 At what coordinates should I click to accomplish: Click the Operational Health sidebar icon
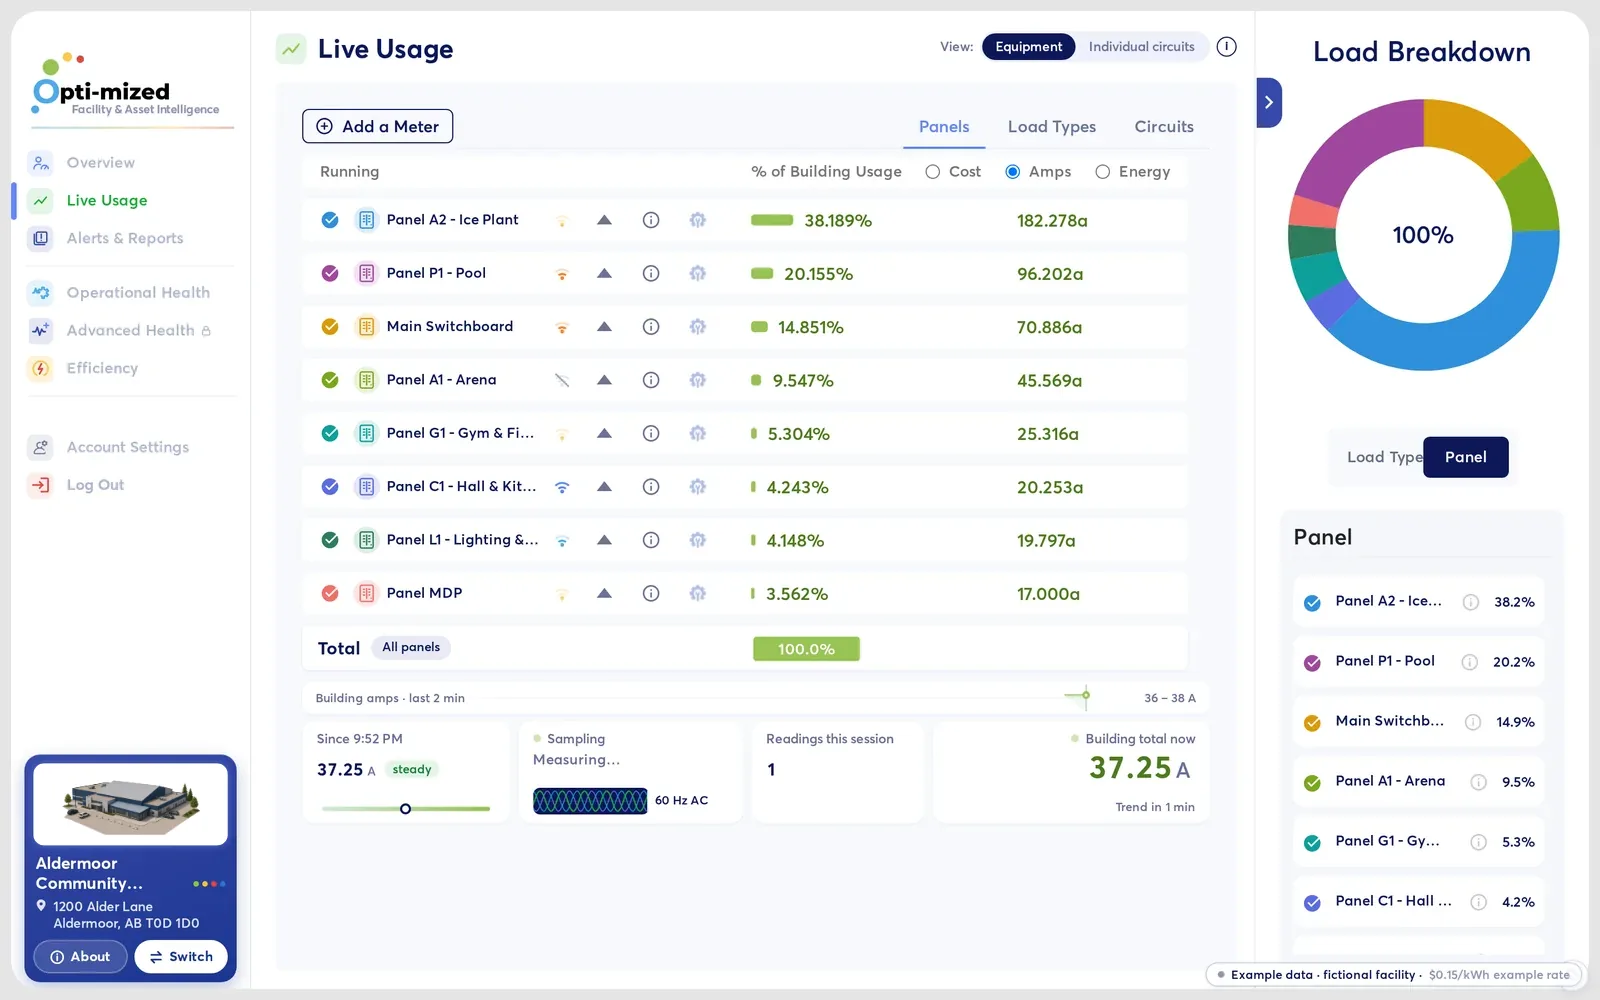pyautogui.click(x=40, y=292)
